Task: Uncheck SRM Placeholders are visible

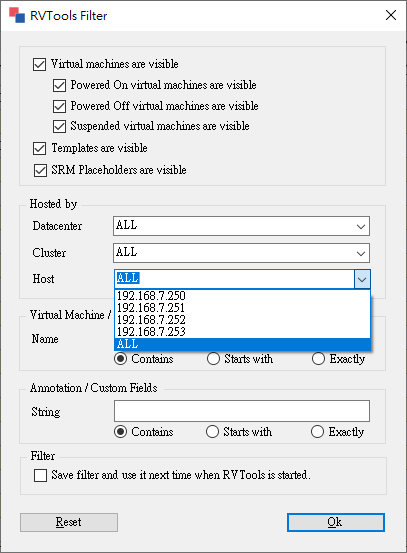Action: point(40,170)
